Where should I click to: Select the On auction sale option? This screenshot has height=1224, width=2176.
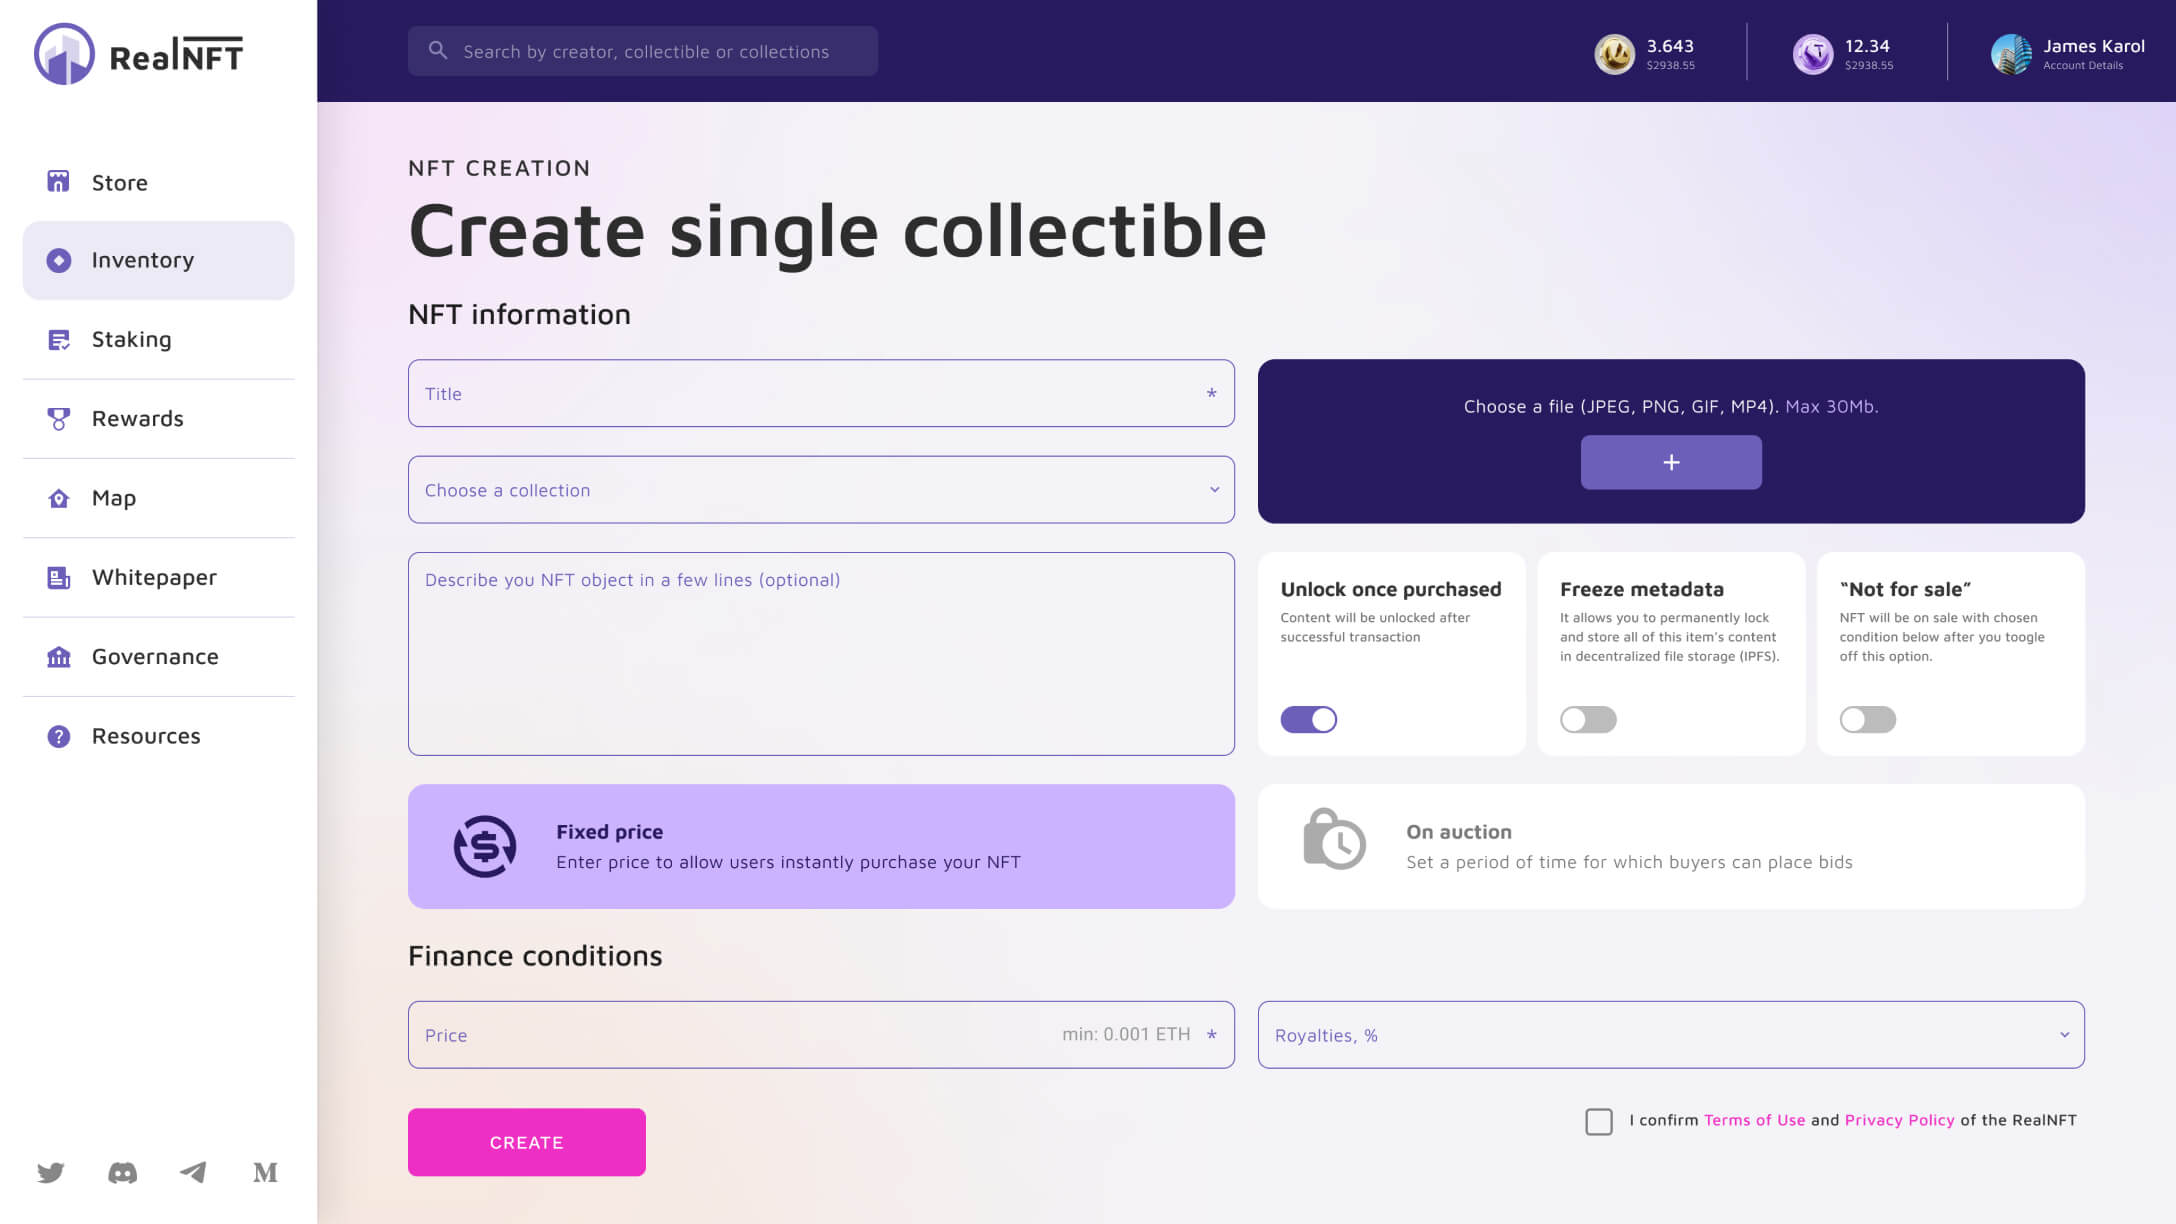pos(1670,846)
